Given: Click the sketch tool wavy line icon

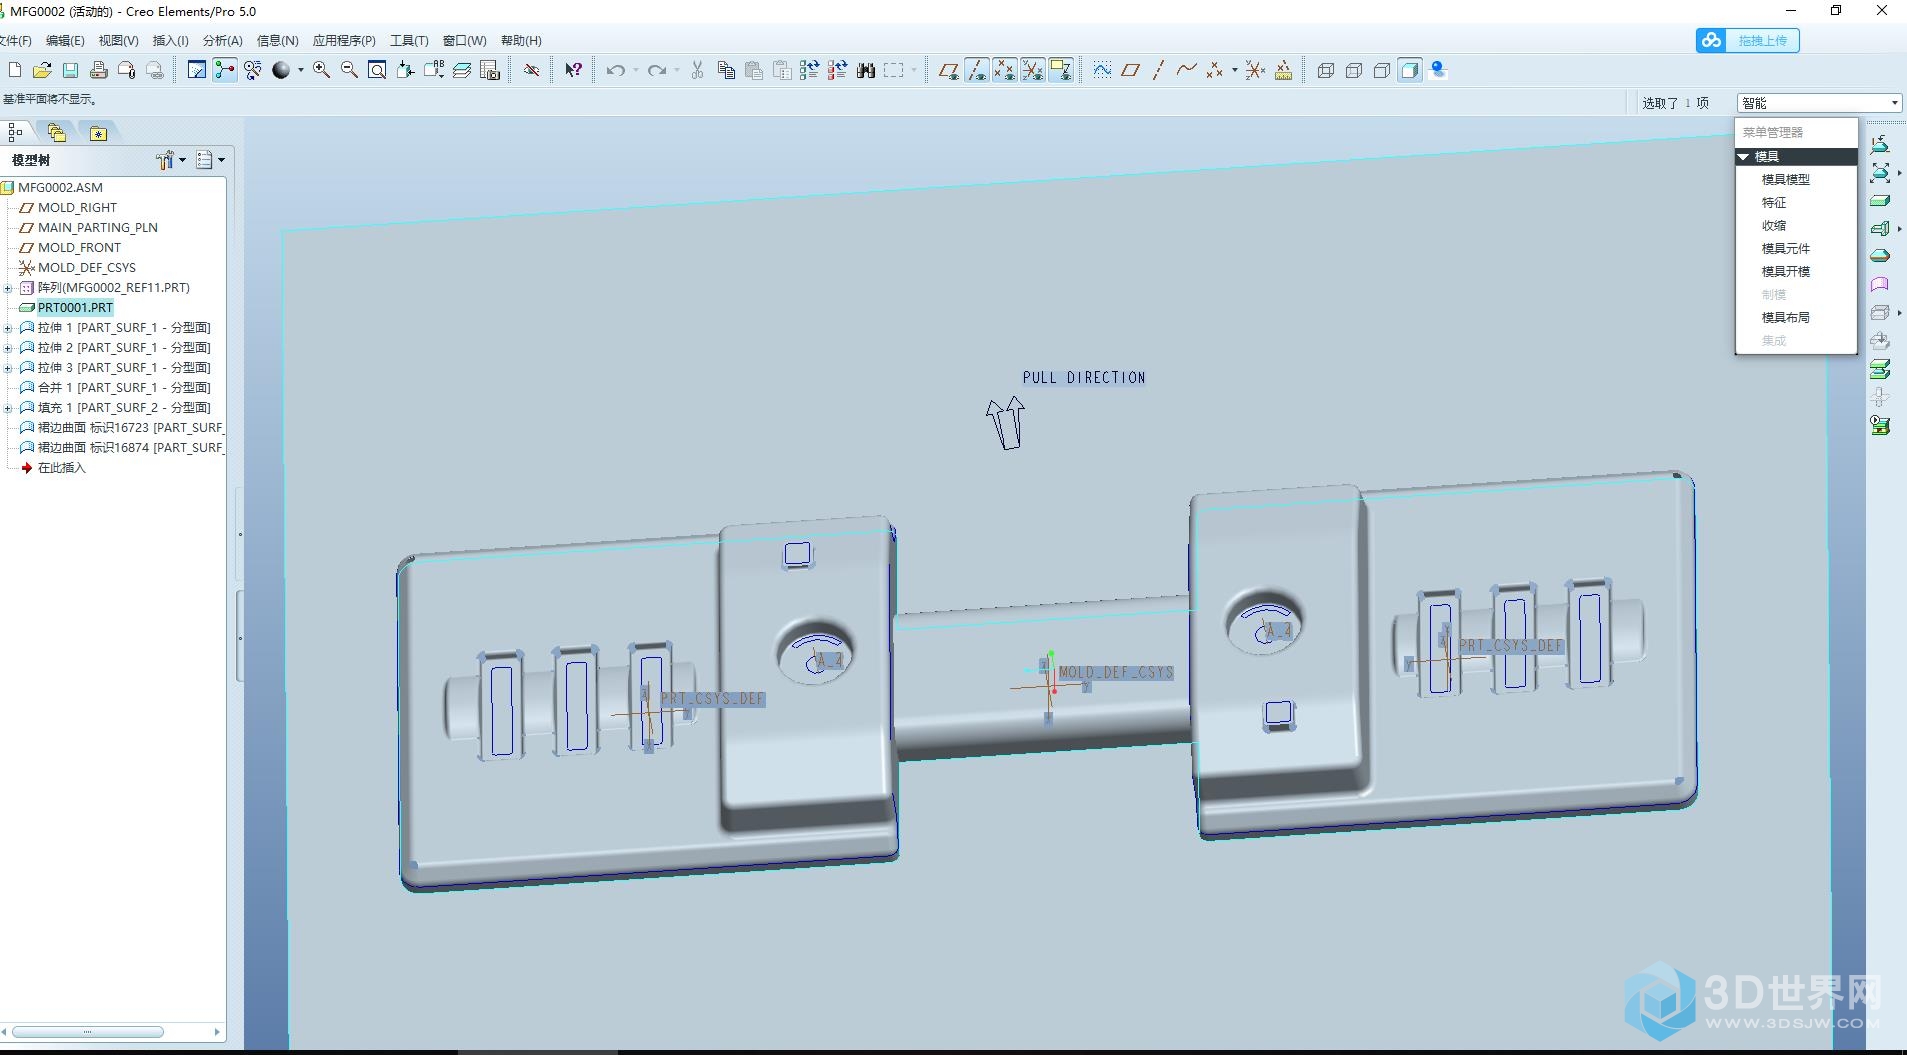Looking at the screenshot, I should pyautogui.click(x=1101, y=70).
